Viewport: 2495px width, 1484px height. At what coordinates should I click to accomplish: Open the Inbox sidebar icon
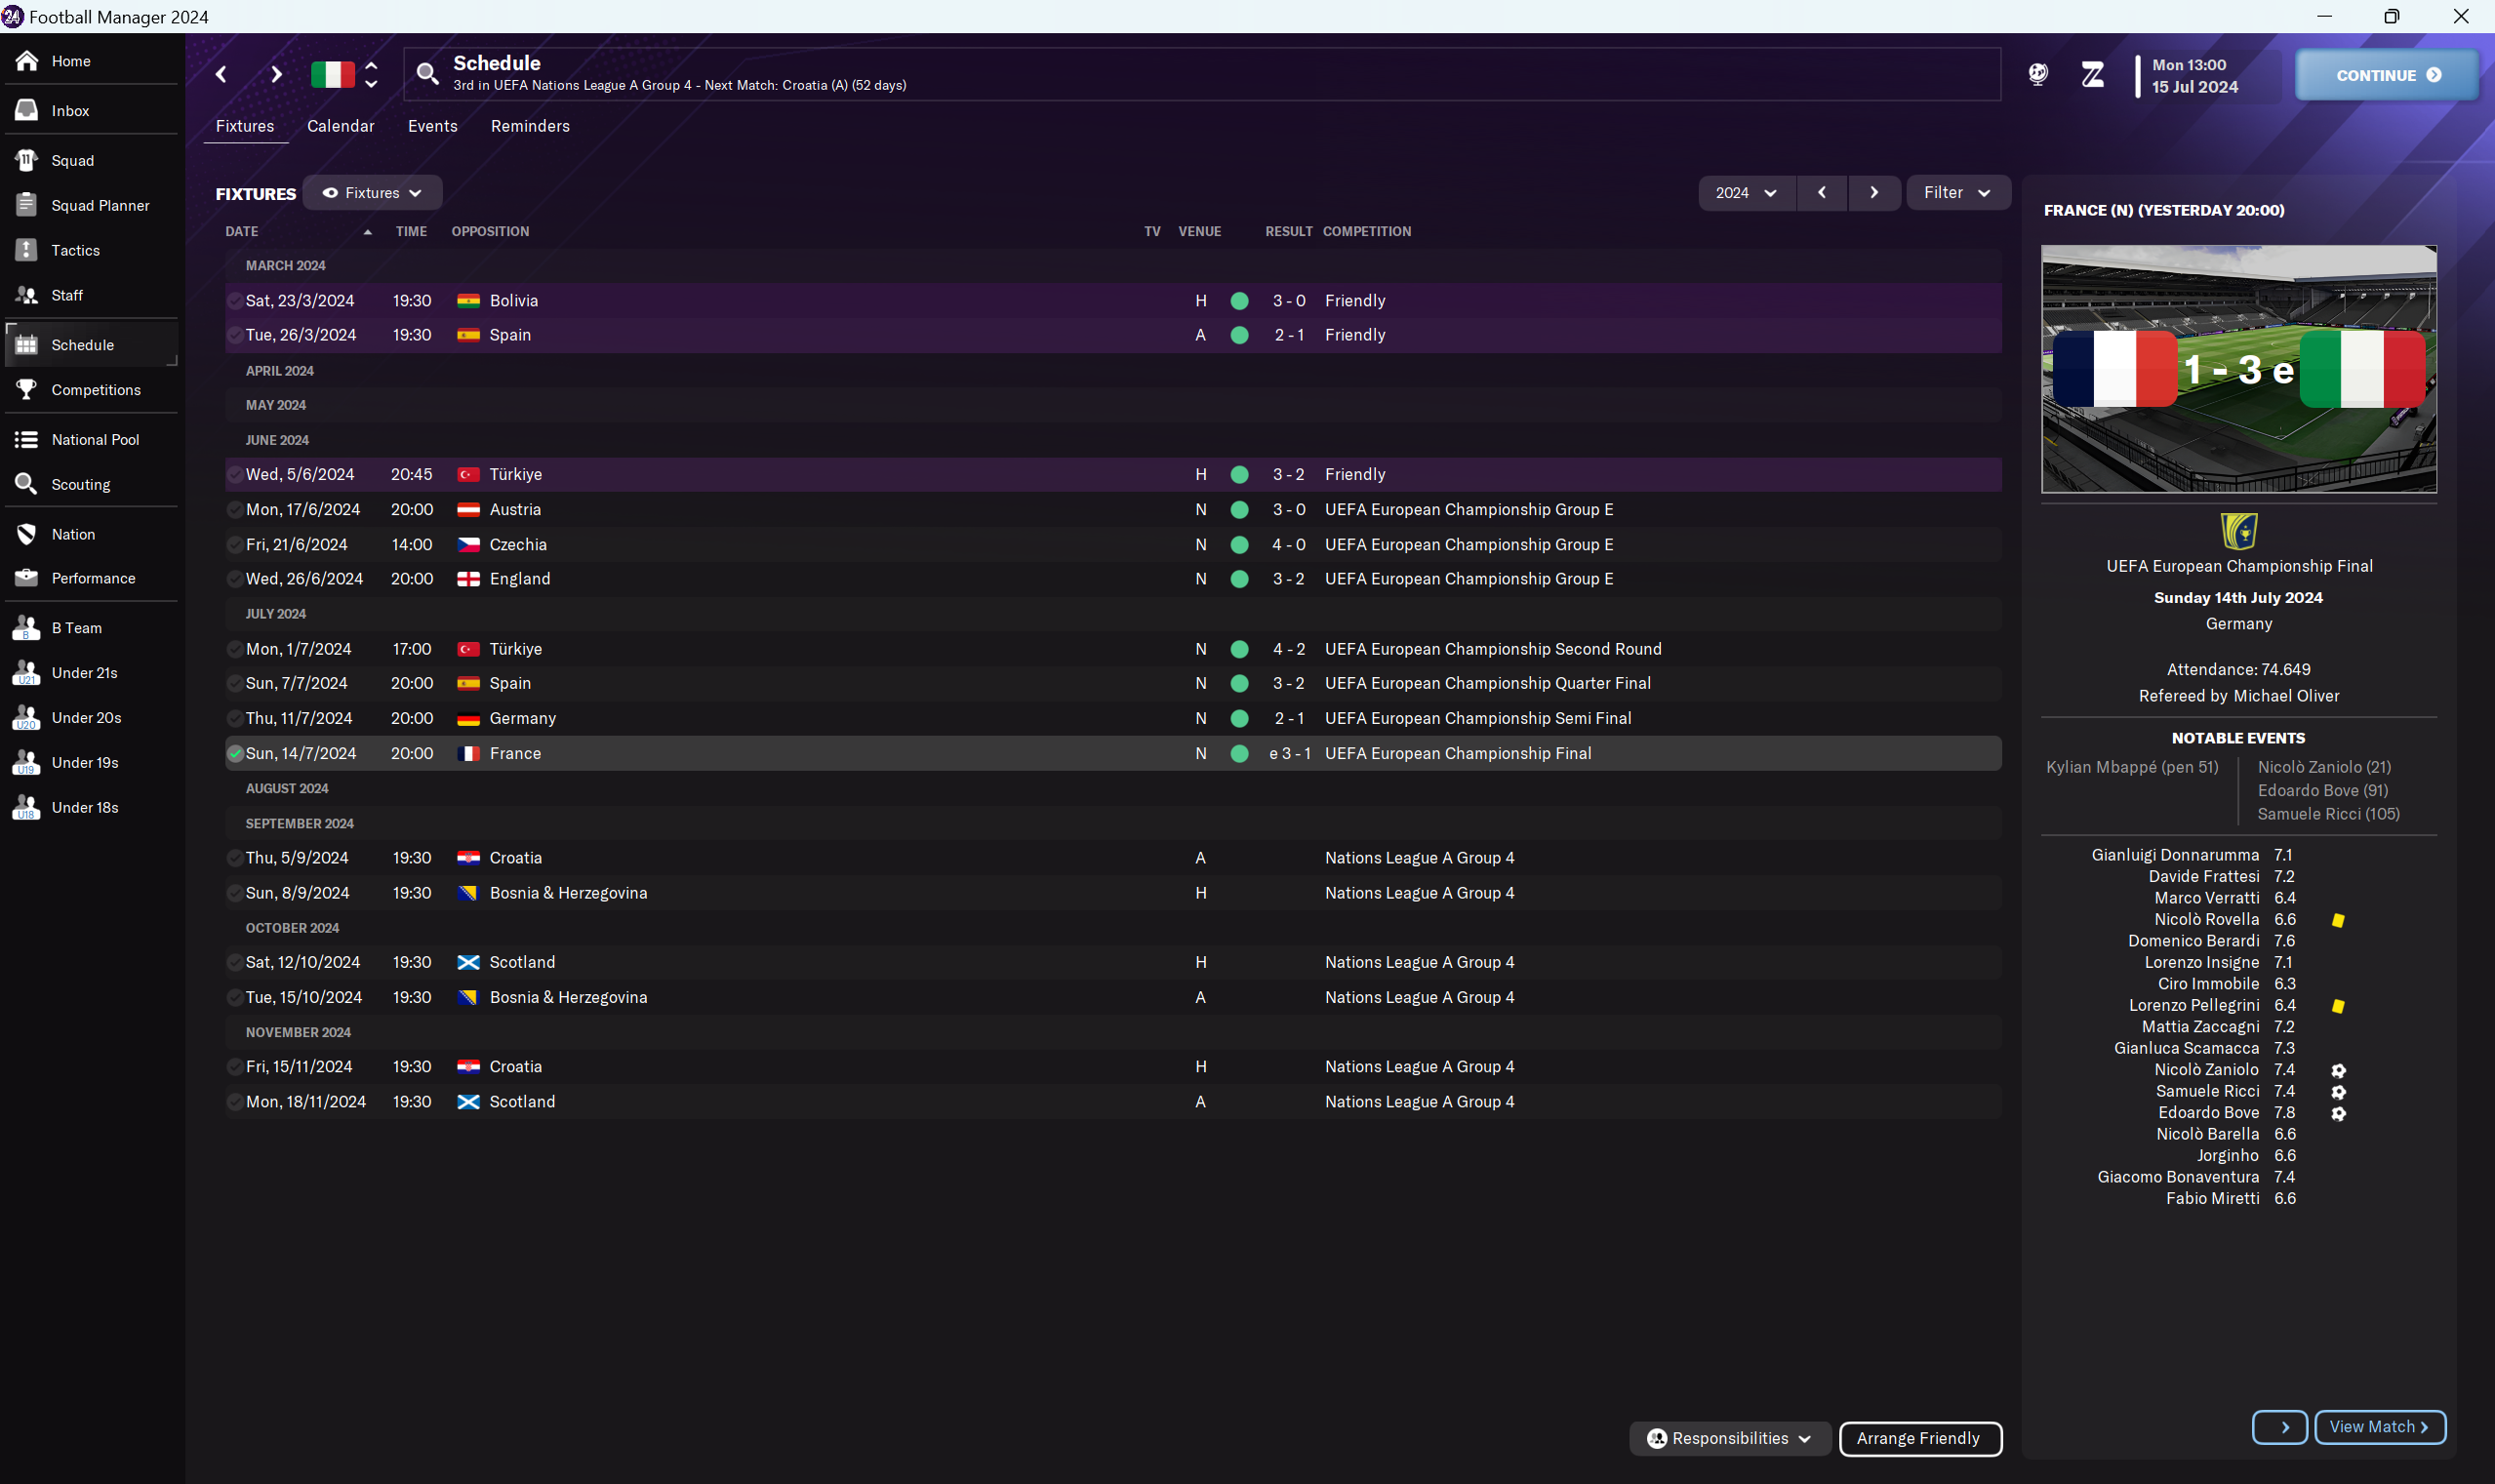click(x=27, y=111)
